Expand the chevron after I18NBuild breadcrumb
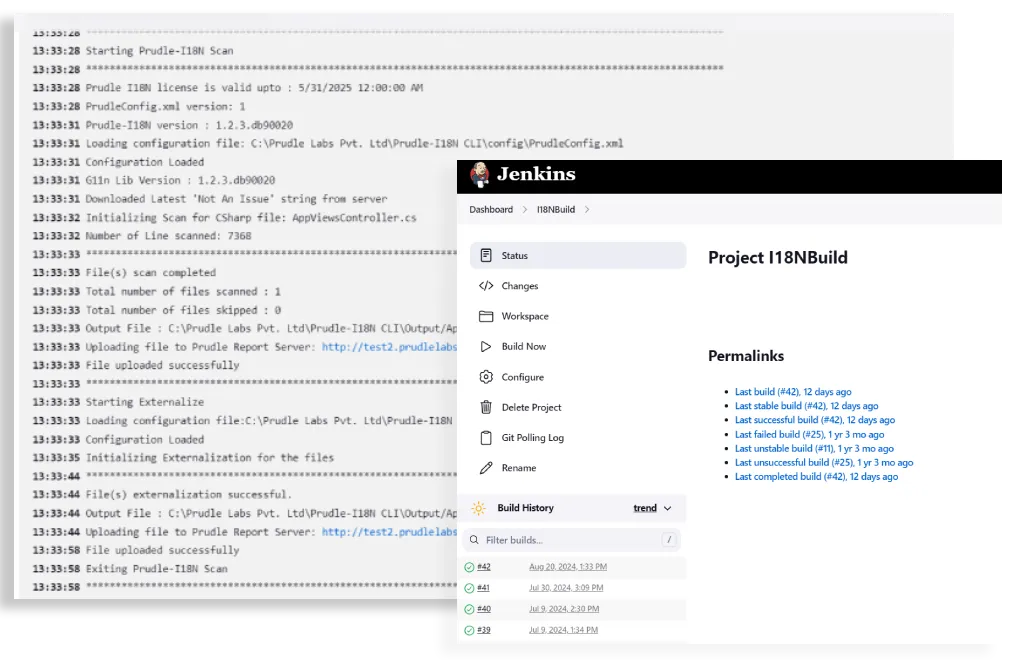This screenshot has height=660, width=1024. click(587, 210)
